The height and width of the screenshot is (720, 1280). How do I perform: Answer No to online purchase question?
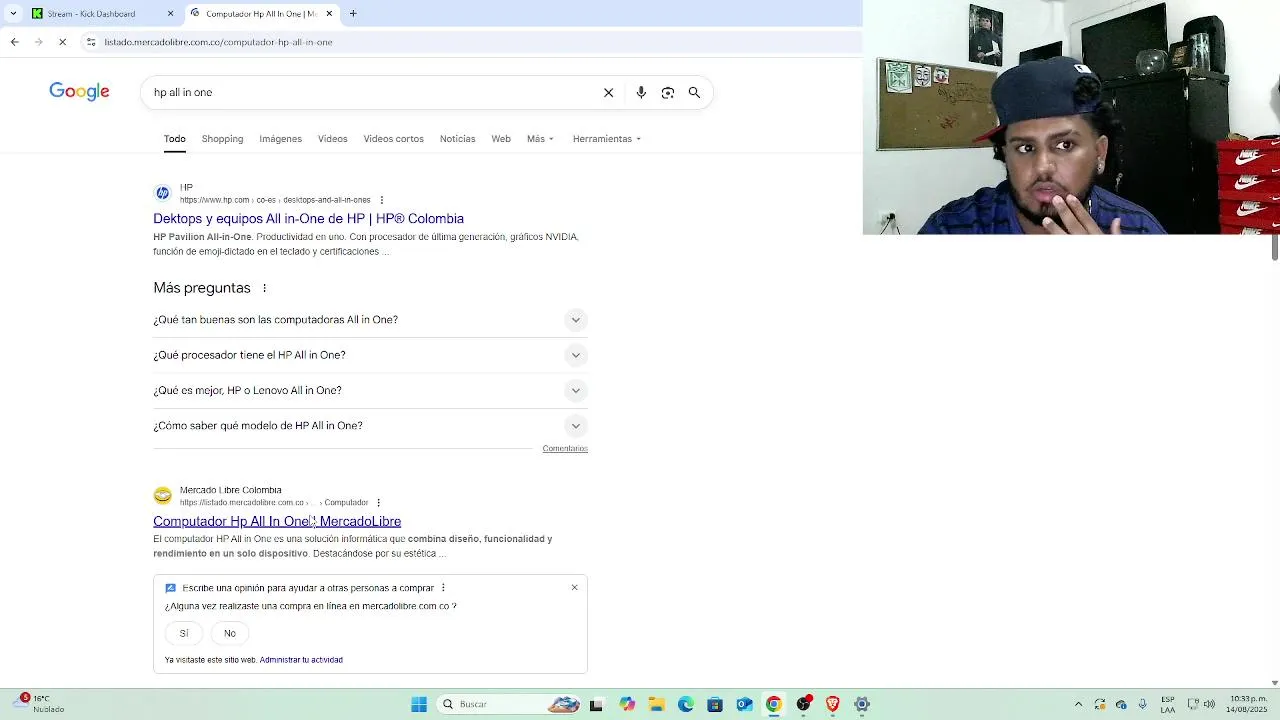click(230, 633)
